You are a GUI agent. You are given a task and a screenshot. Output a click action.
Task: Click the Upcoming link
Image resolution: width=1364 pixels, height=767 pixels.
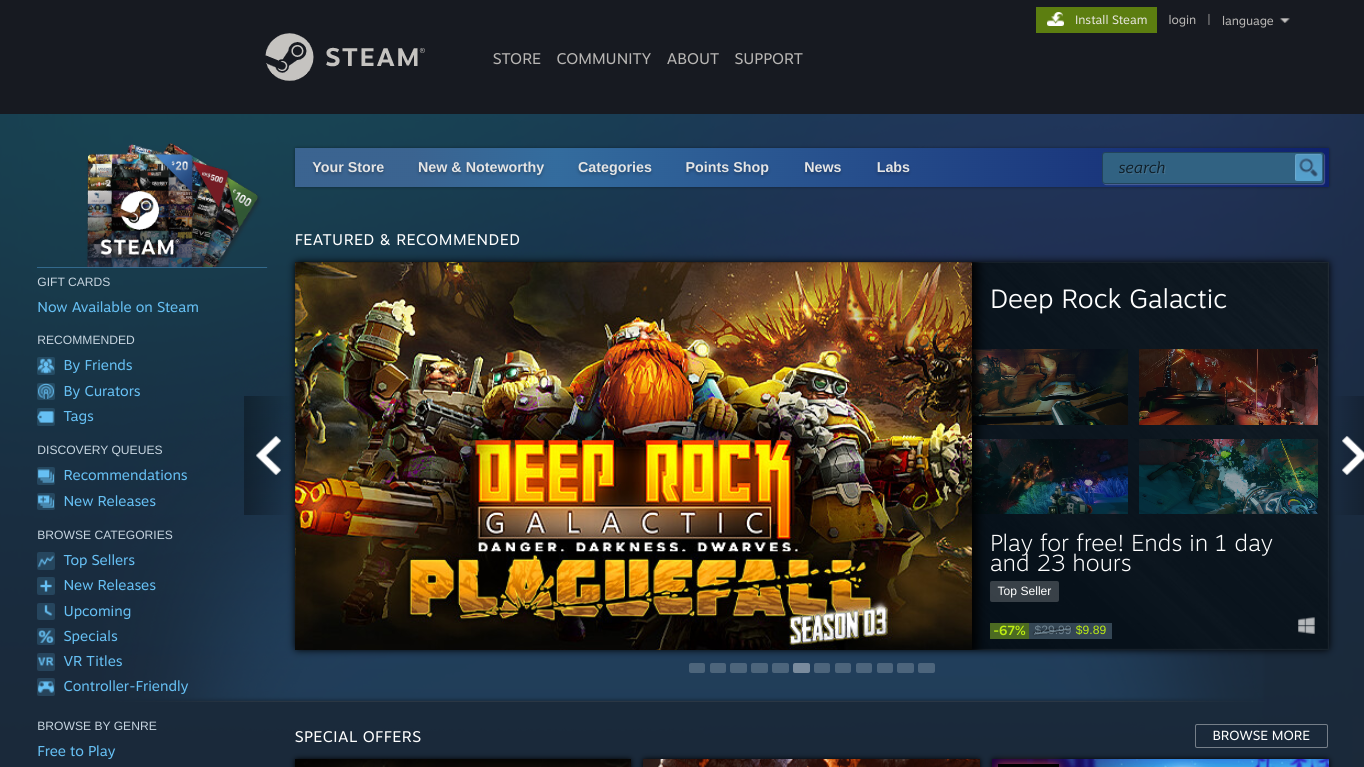tap(97, 611)
